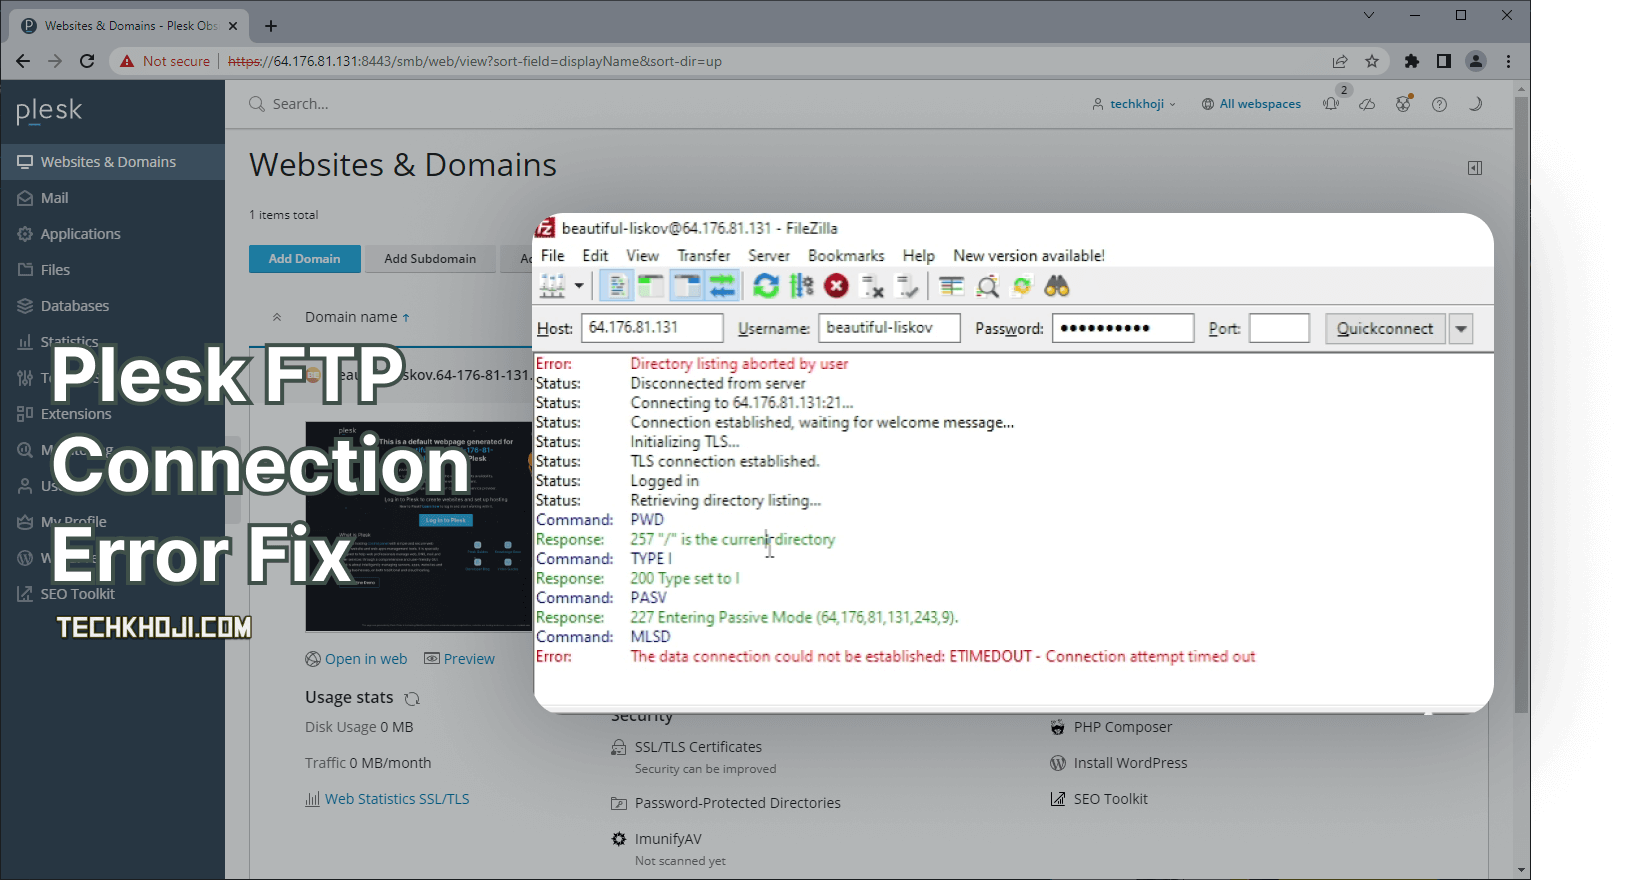Collapse all domains double chevron
1635x880 pixels.
click(x=277, y=317)
